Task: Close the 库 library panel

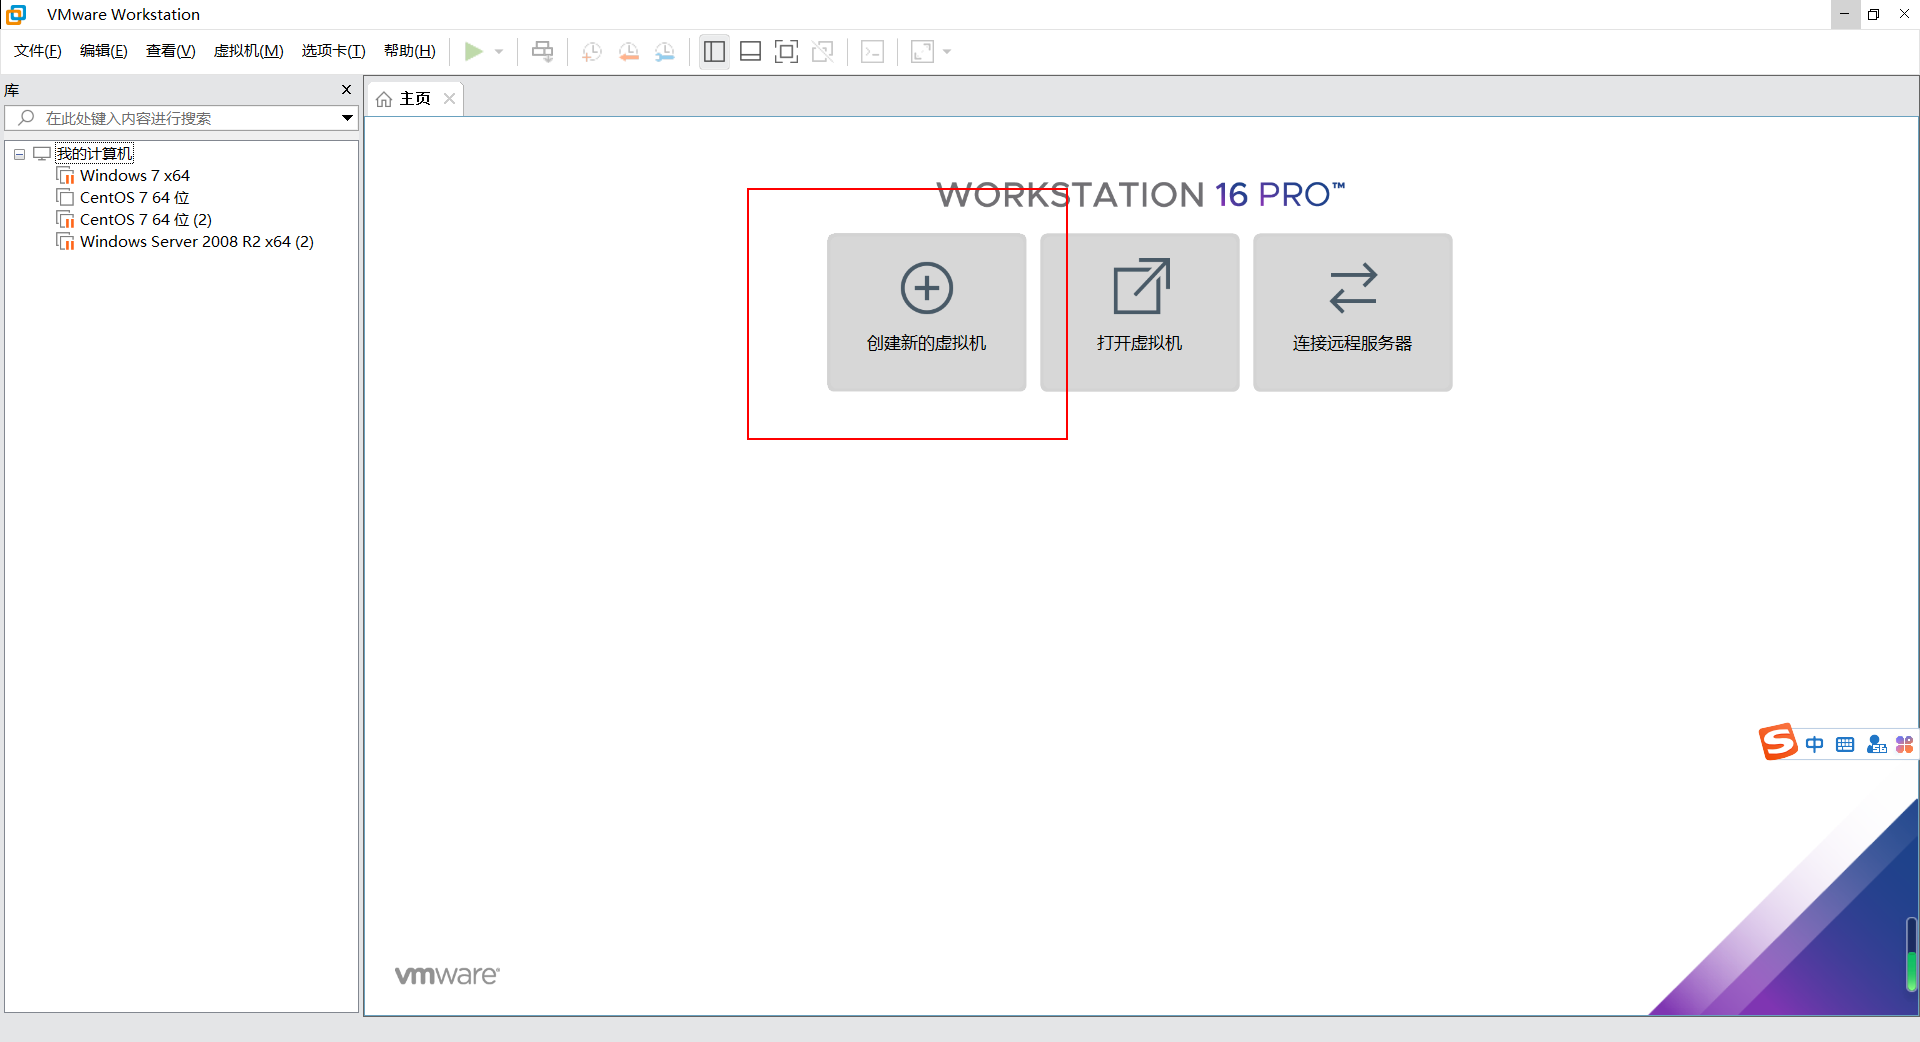Action: (x=346, y=90)
